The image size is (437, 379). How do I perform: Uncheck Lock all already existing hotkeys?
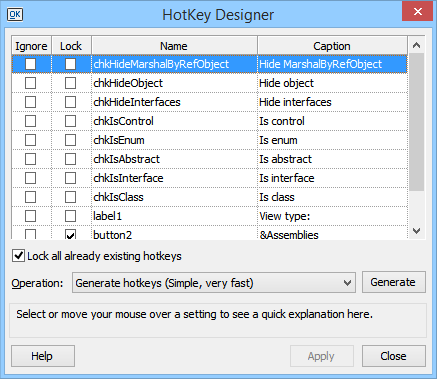(x=18, y=256)
